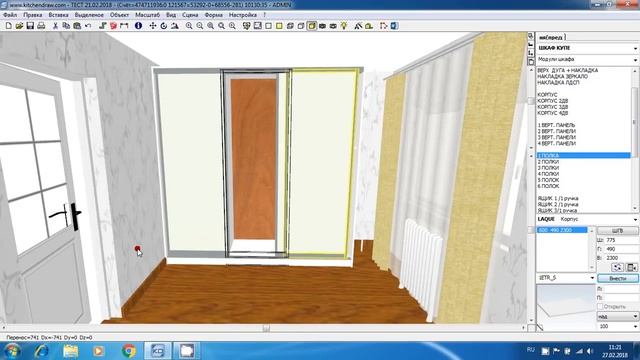The width and height of the screenshot is (640, 360).
Task: Select 6 ПОЛОК in the module list
Action: click(548, 186)
